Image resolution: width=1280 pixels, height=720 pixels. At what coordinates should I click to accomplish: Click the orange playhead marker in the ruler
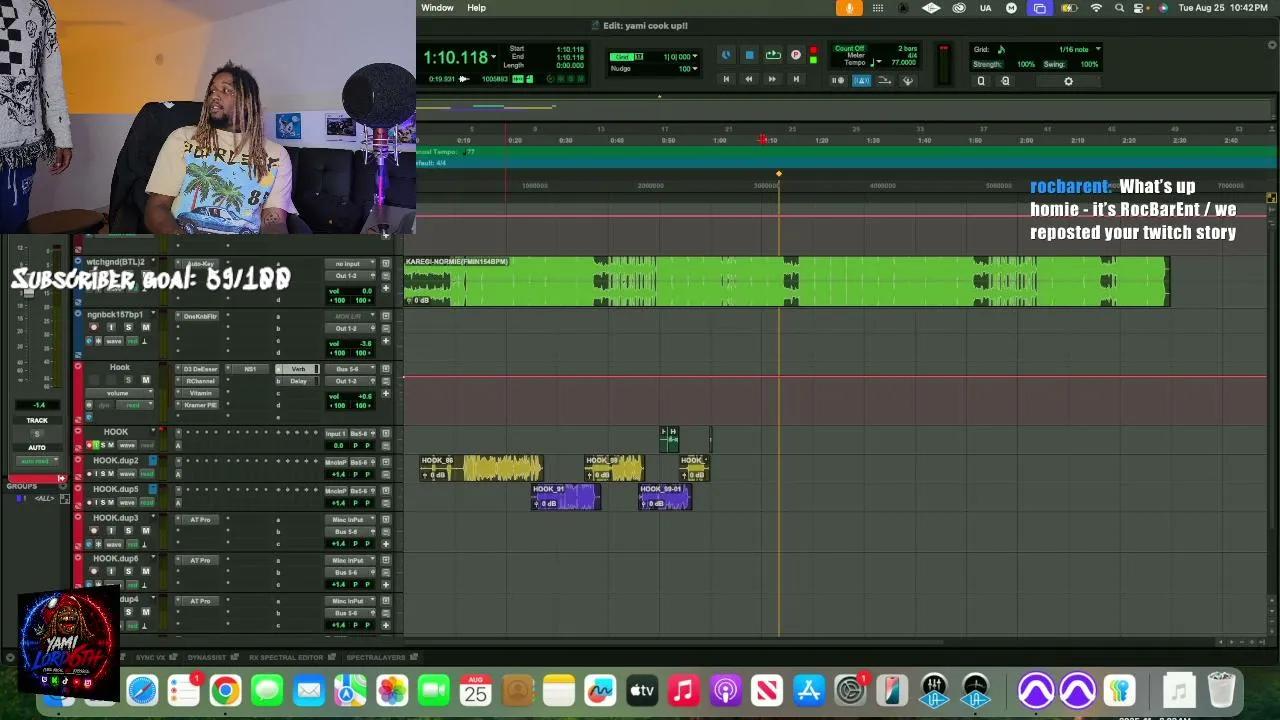click(x=779, y=175)
